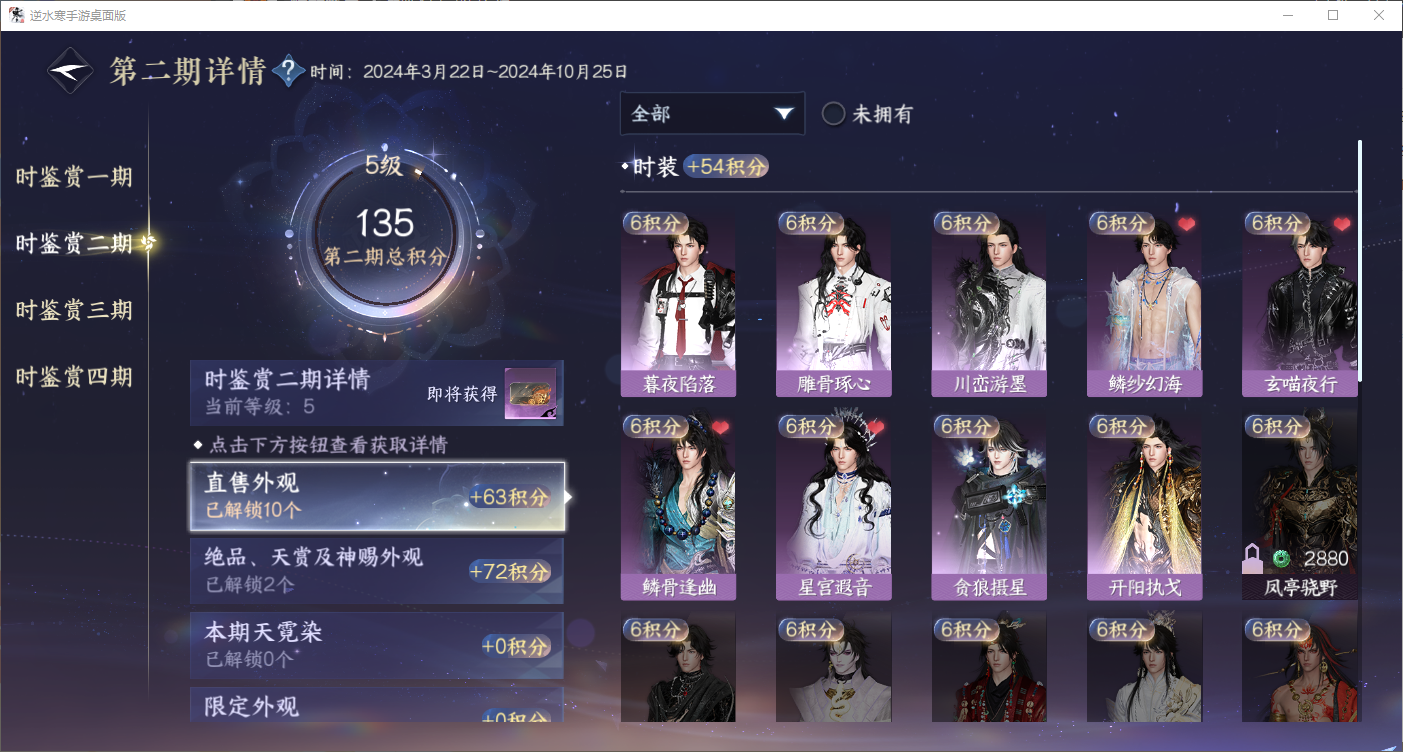Toggle the 未拥有 radio filter

[834, 114]
